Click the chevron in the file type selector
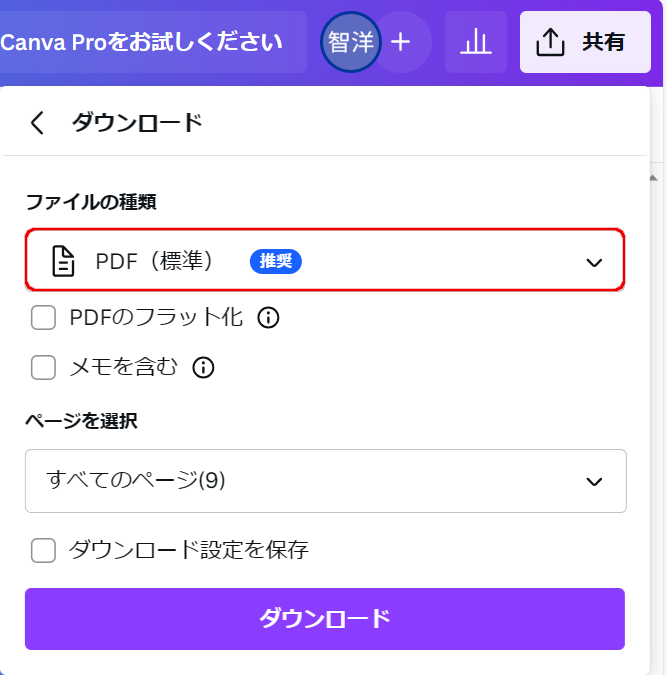 tap(594, 262)
